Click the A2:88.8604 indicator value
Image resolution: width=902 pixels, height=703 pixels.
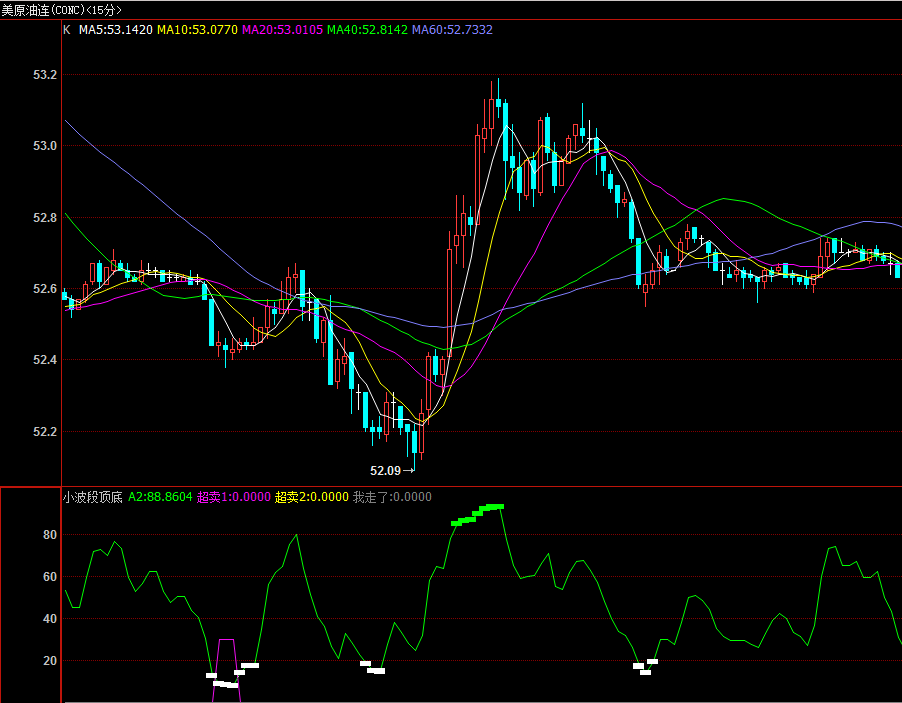click(160, 497)
